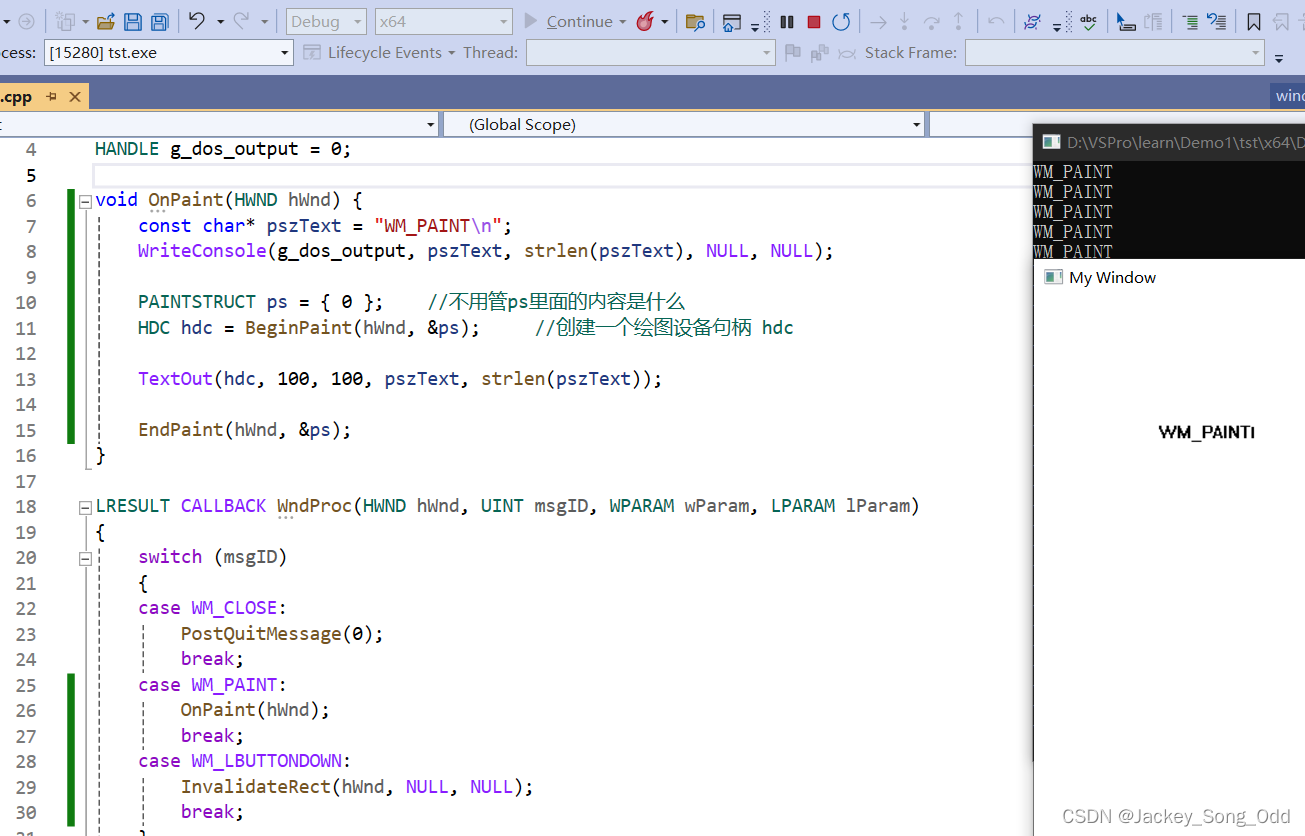The width and height of the screenshot is (1305, 836).
Task: Step out with the up-arrow icon
Action: (959, 21)
